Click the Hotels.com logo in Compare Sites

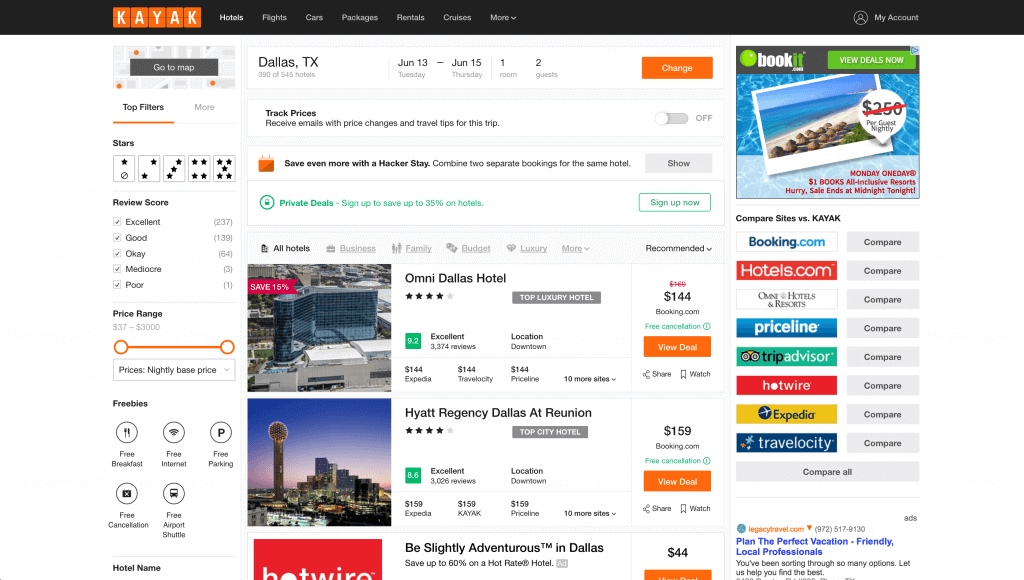point(786,270)
